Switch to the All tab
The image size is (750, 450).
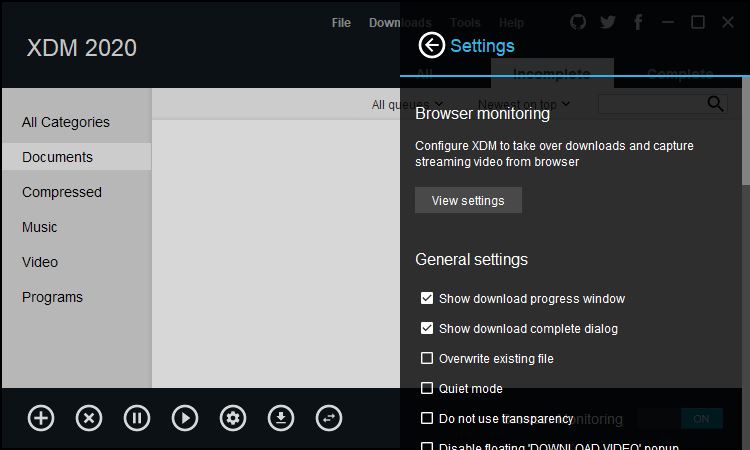click(424, 73)
